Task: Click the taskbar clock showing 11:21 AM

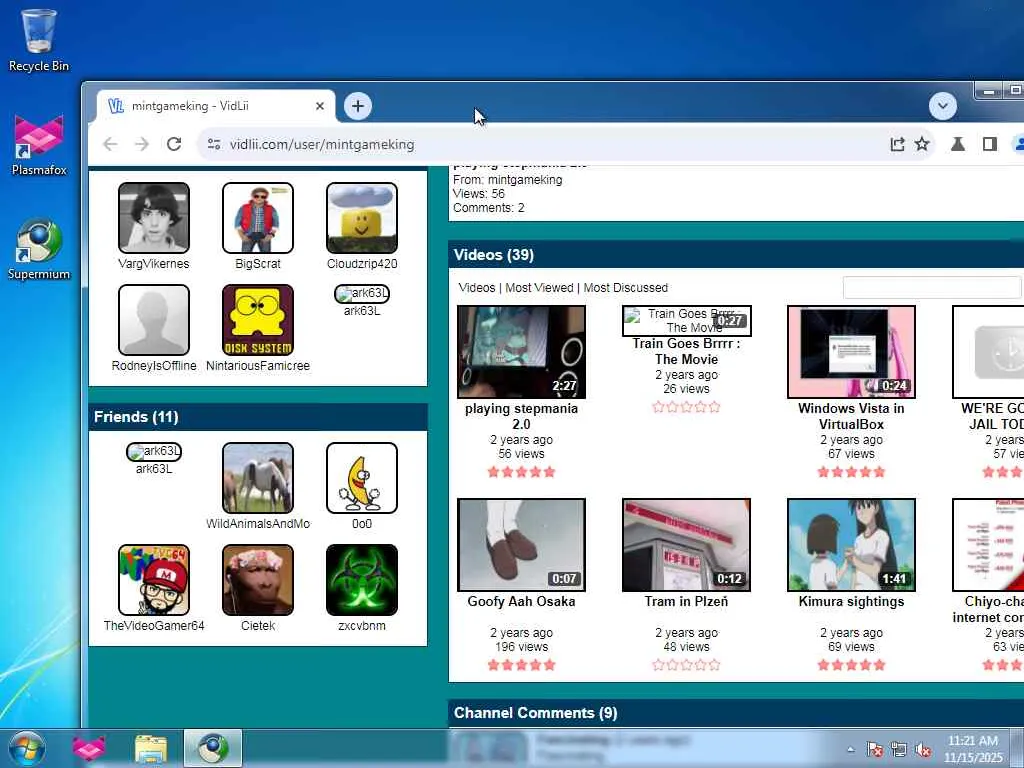Action: [x=973, y=749]
